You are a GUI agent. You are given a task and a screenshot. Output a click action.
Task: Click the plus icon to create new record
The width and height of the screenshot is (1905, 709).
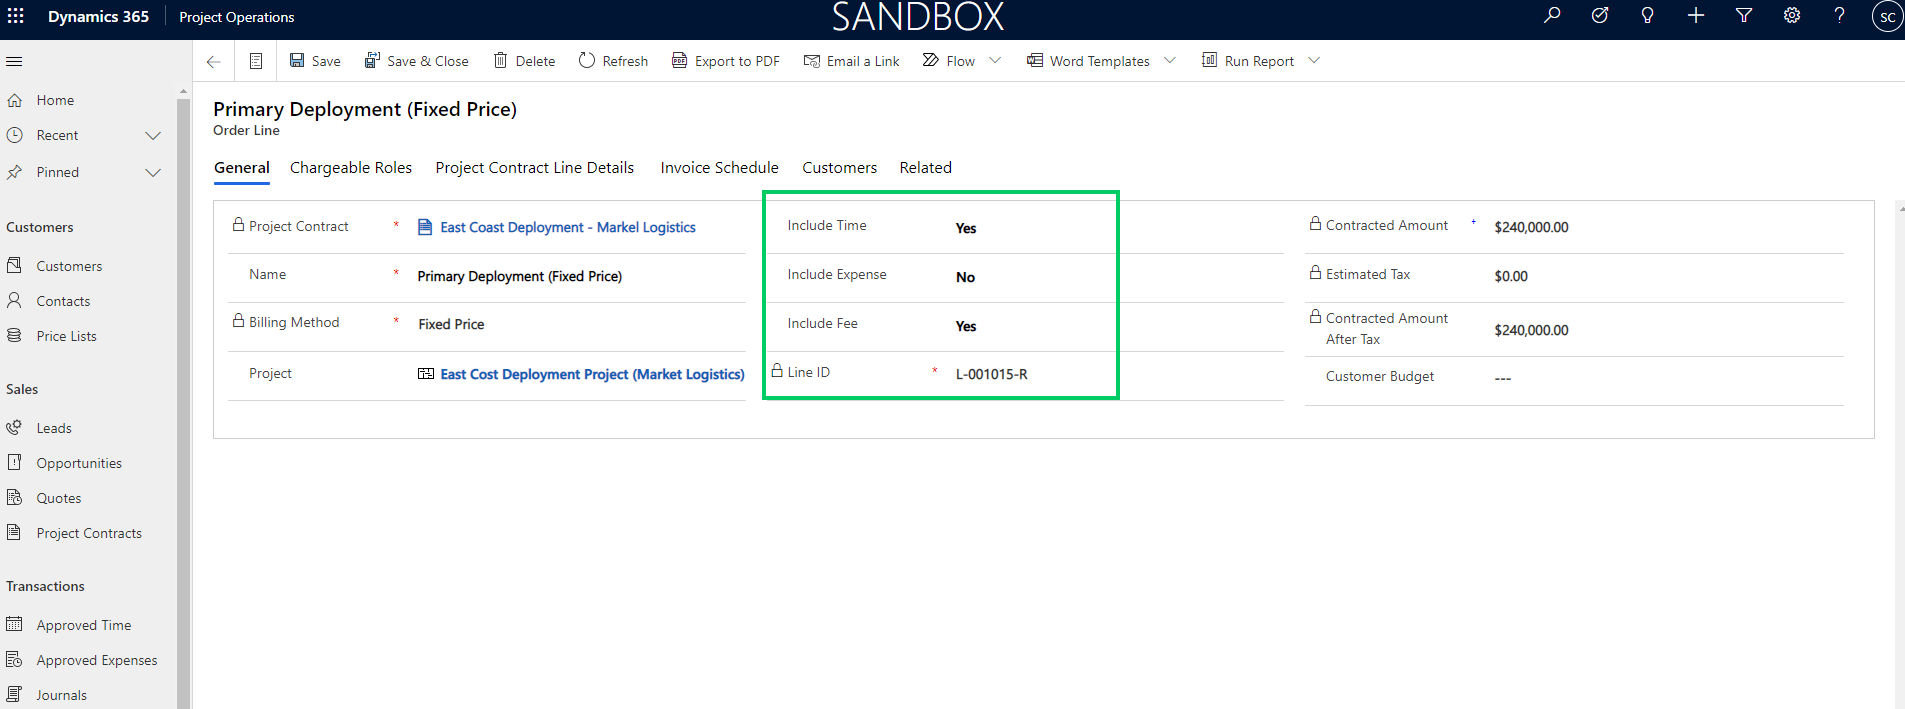coord(1696,16)
